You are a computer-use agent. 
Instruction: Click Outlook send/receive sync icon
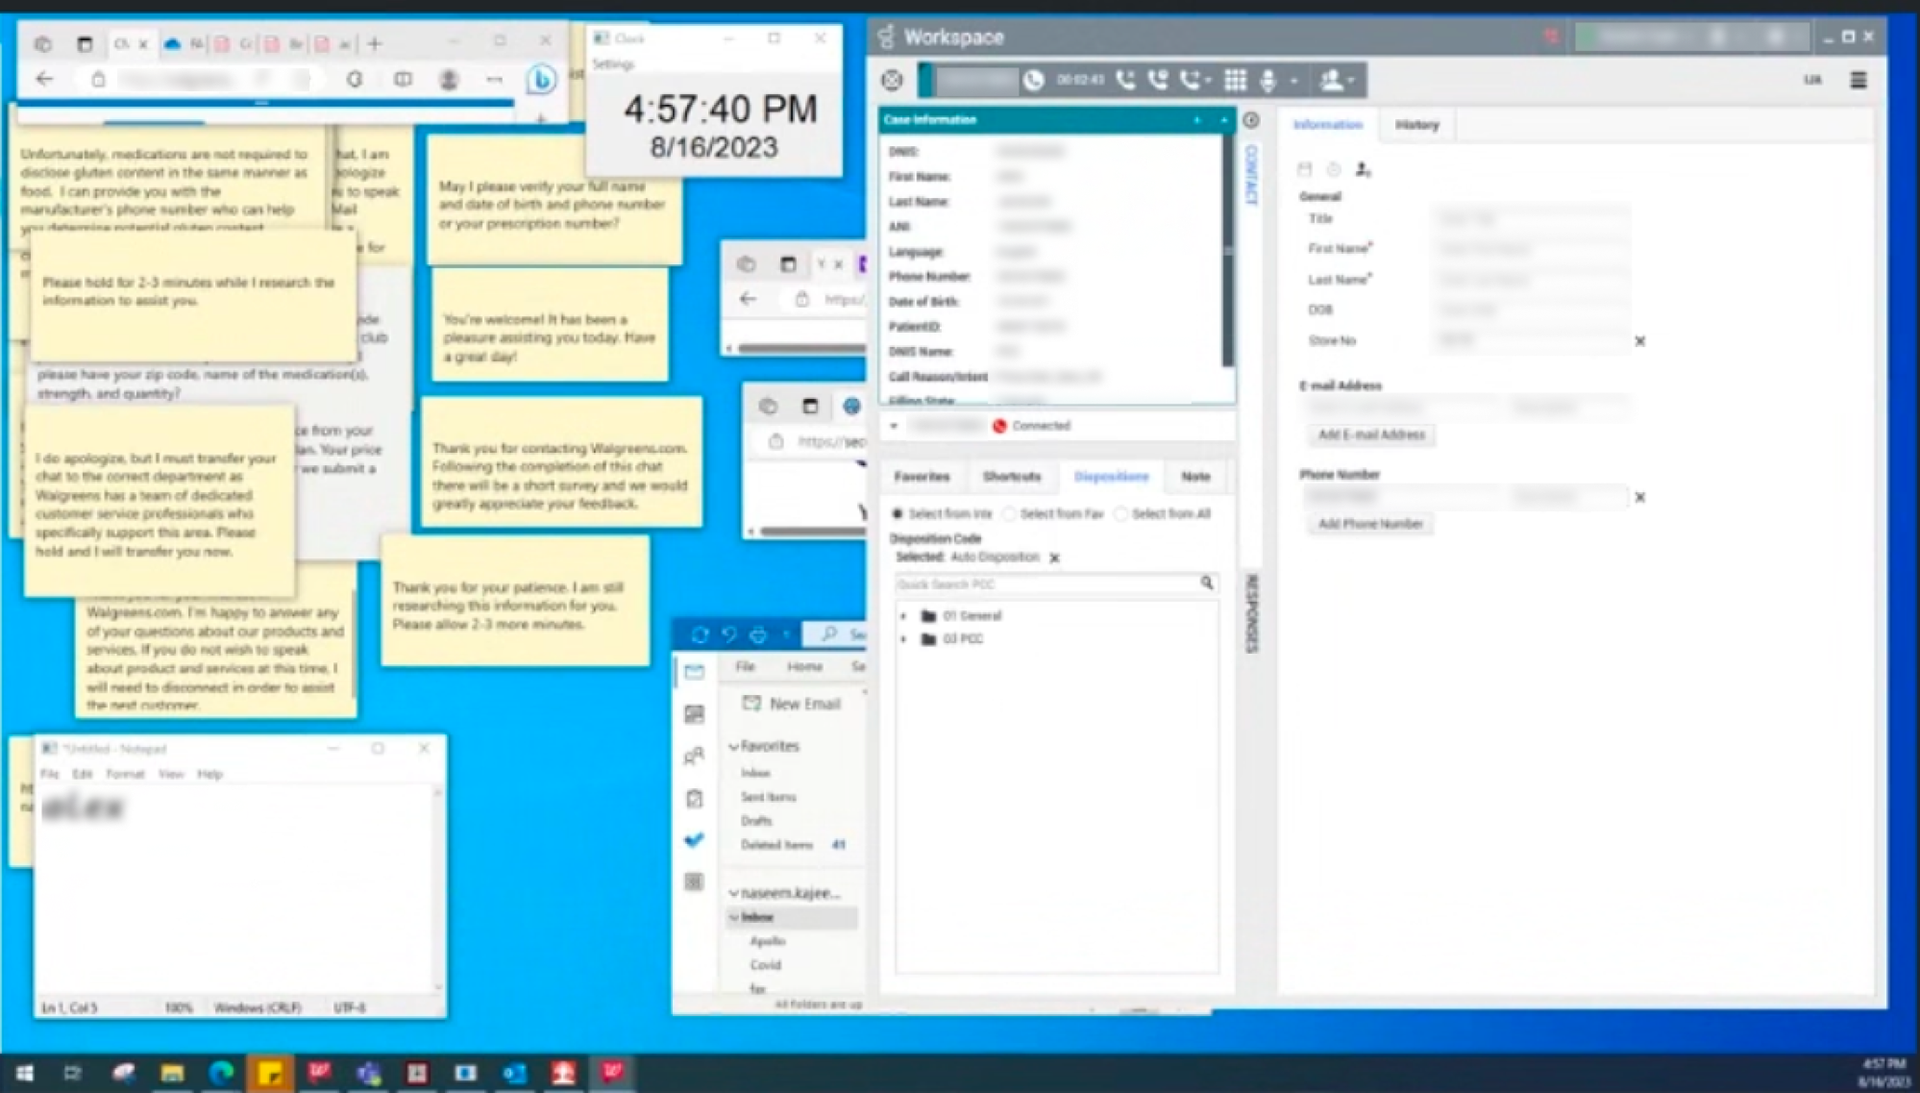click(700, 634)
